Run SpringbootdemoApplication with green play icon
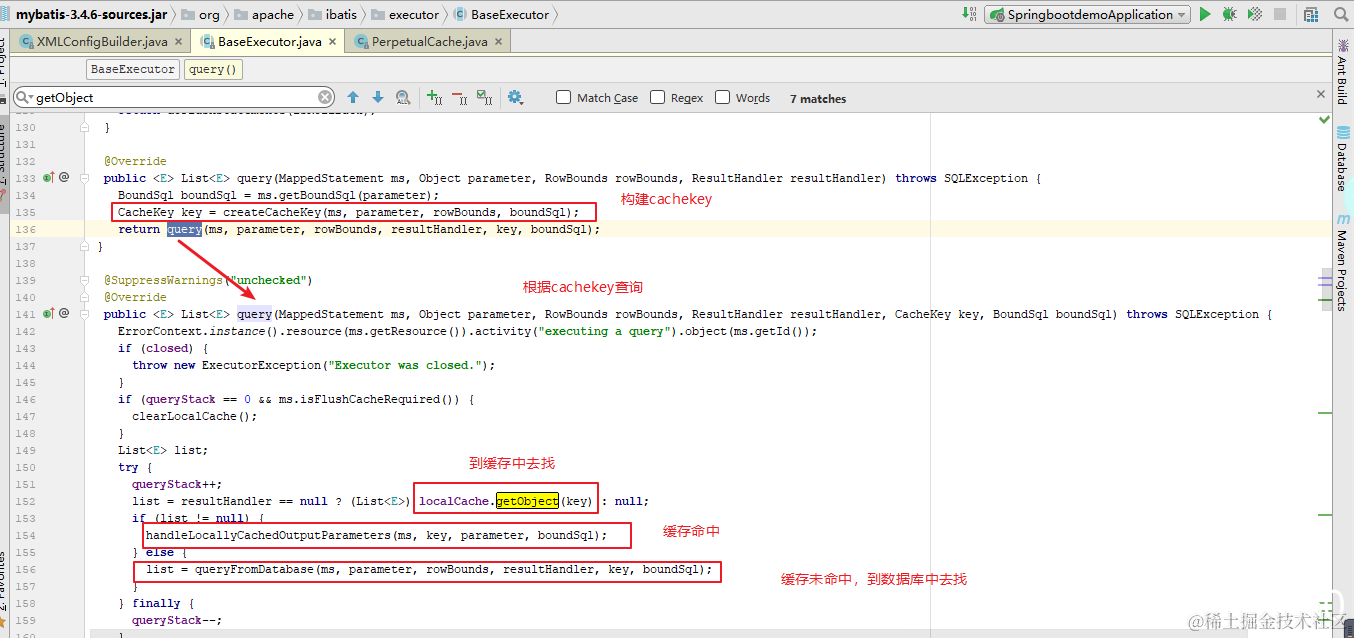 click(x=1205, y=14)
